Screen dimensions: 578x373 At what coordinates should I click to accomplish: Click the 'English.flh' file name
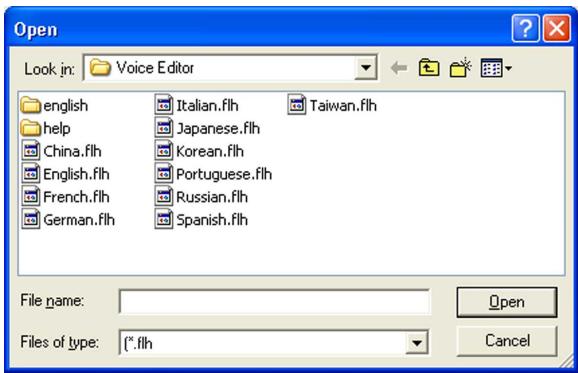pos(76,175)
